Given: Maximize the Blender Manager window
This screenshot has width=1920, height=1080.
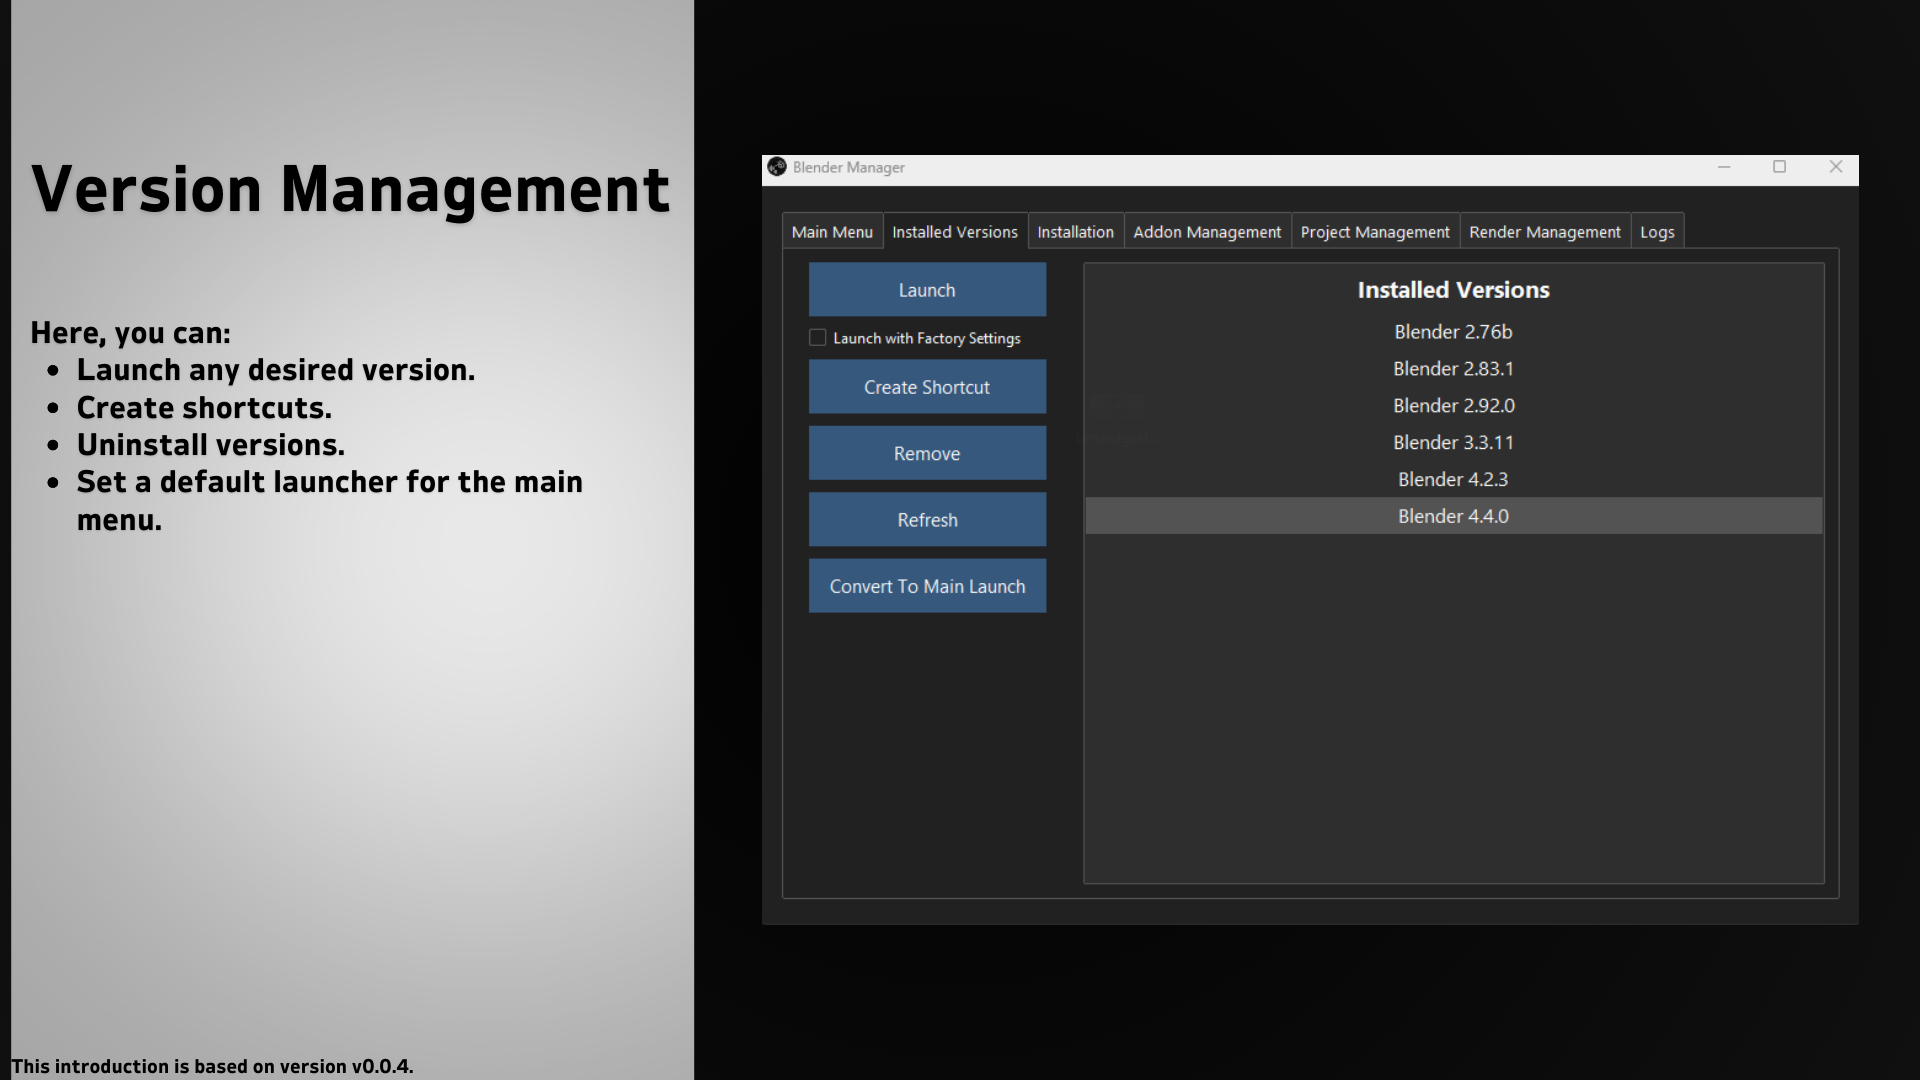Looking at the screenshot, I should pos(1779,167).
